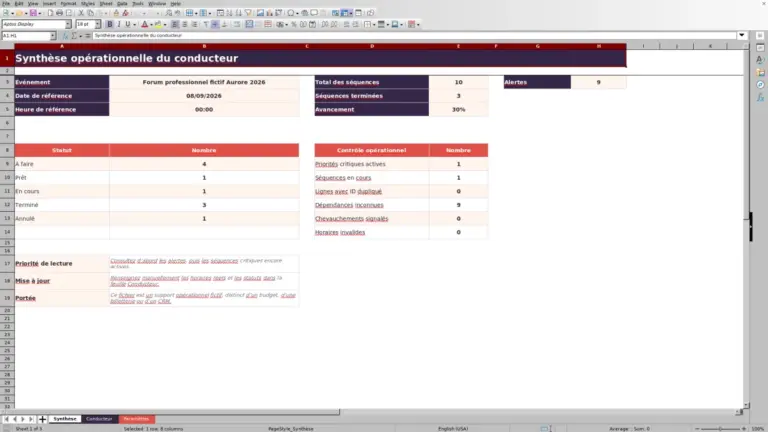Select the cell with Forum professionnel fictif Aurore 2026
768x432 pixels.
[x=204, y=82]
